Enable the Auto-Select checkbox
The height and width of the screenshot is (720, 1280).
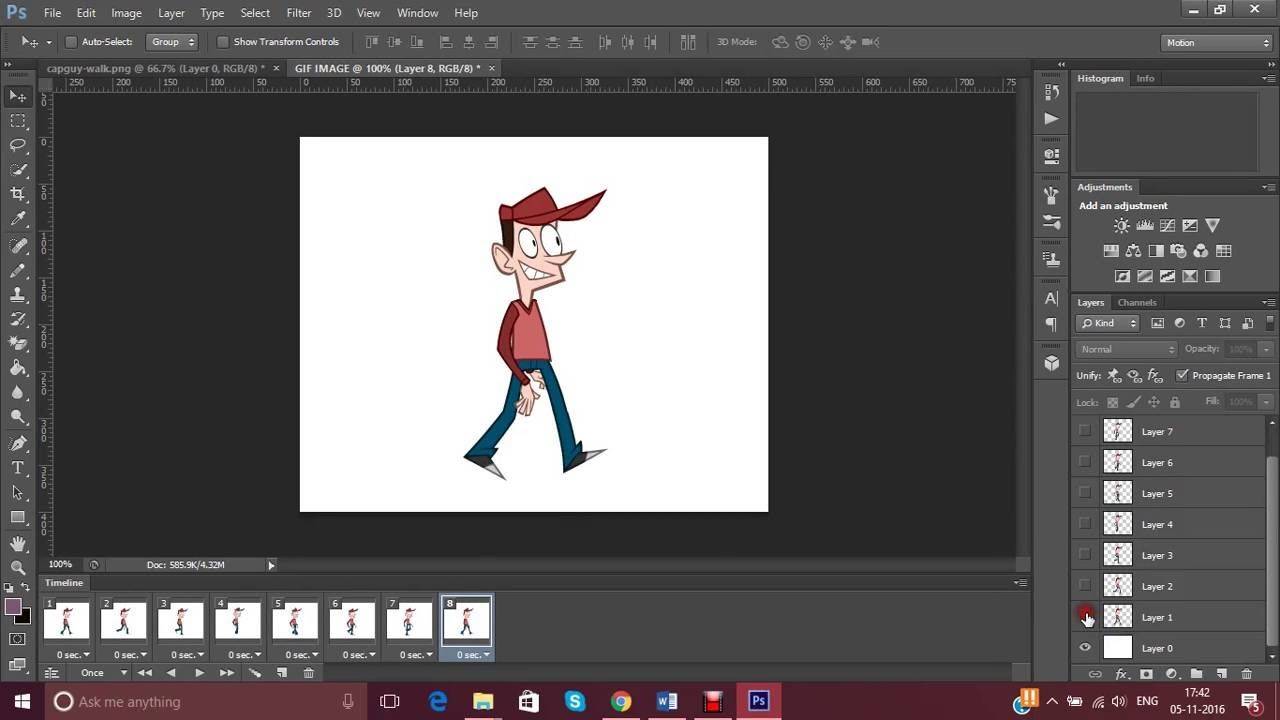71,42
